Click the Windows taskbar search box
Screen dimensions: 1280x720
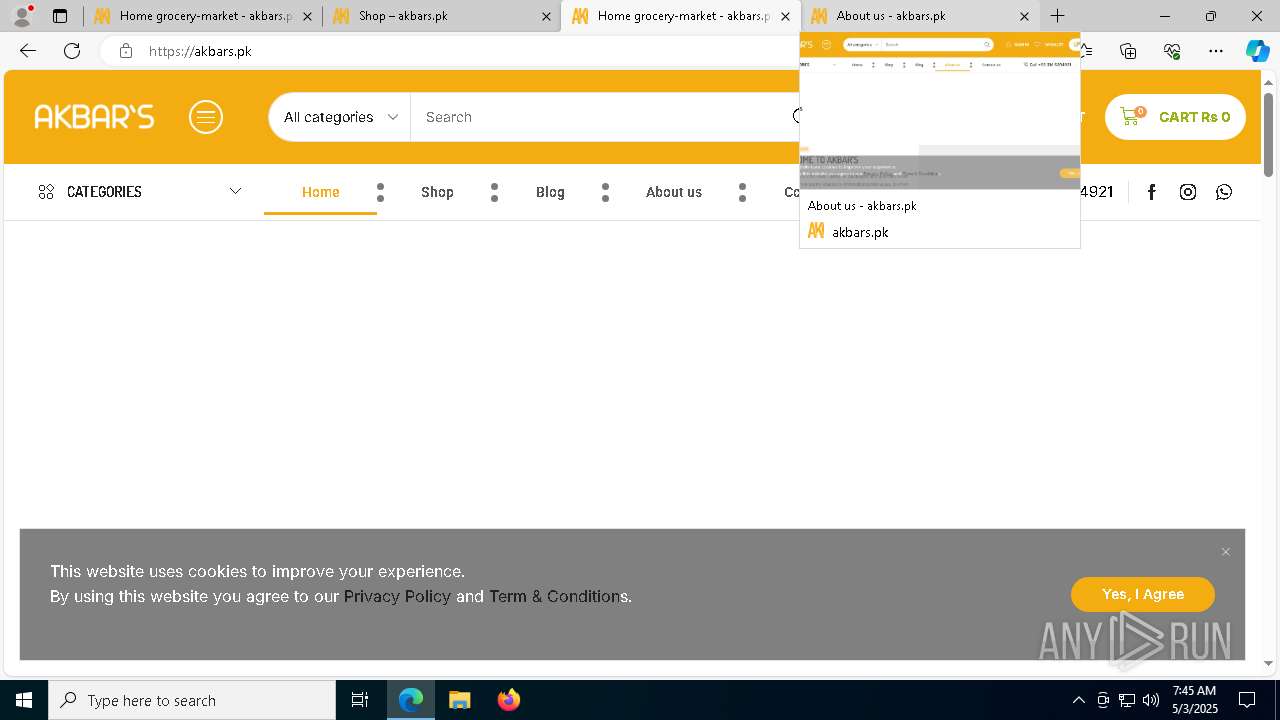coord(192,700)
